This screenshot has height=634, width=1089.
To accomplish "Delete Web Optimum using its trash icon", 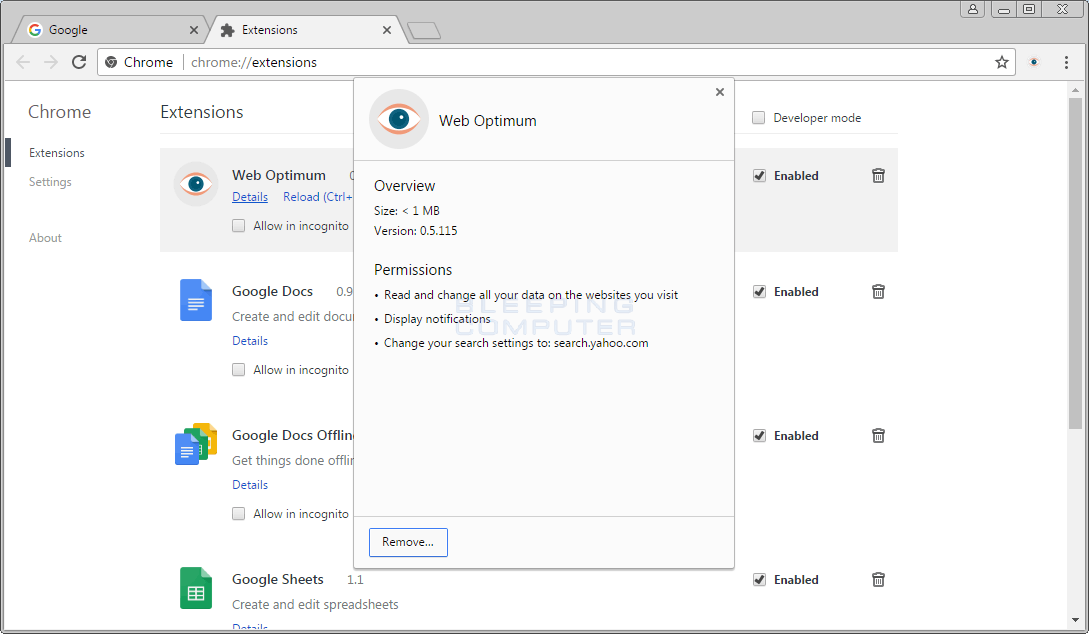I will [878, 176].
